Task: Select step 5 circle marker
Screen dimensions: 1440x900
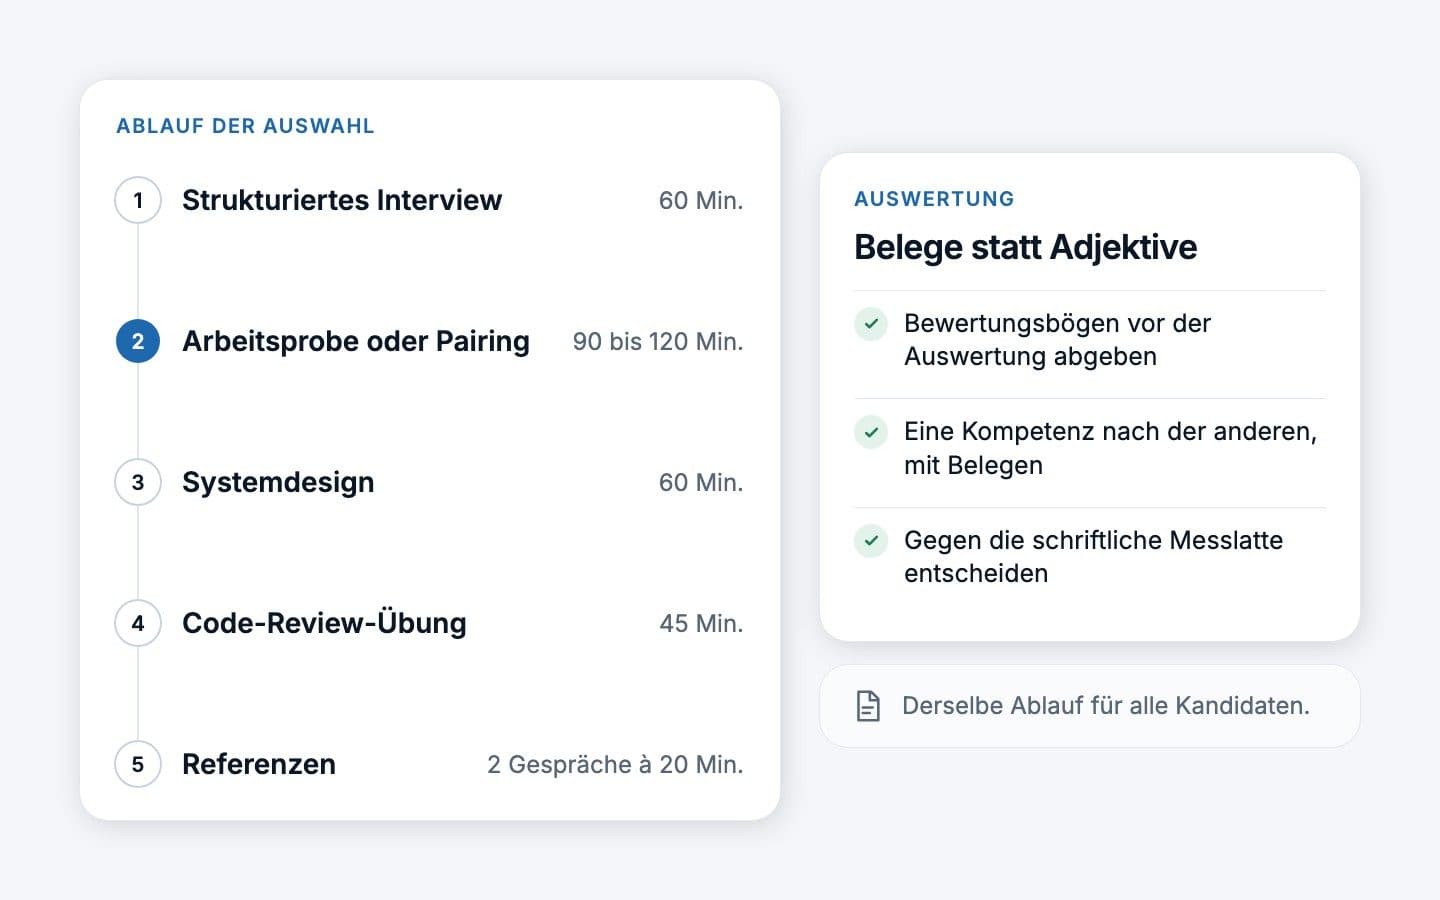Action: coord(138,764)
